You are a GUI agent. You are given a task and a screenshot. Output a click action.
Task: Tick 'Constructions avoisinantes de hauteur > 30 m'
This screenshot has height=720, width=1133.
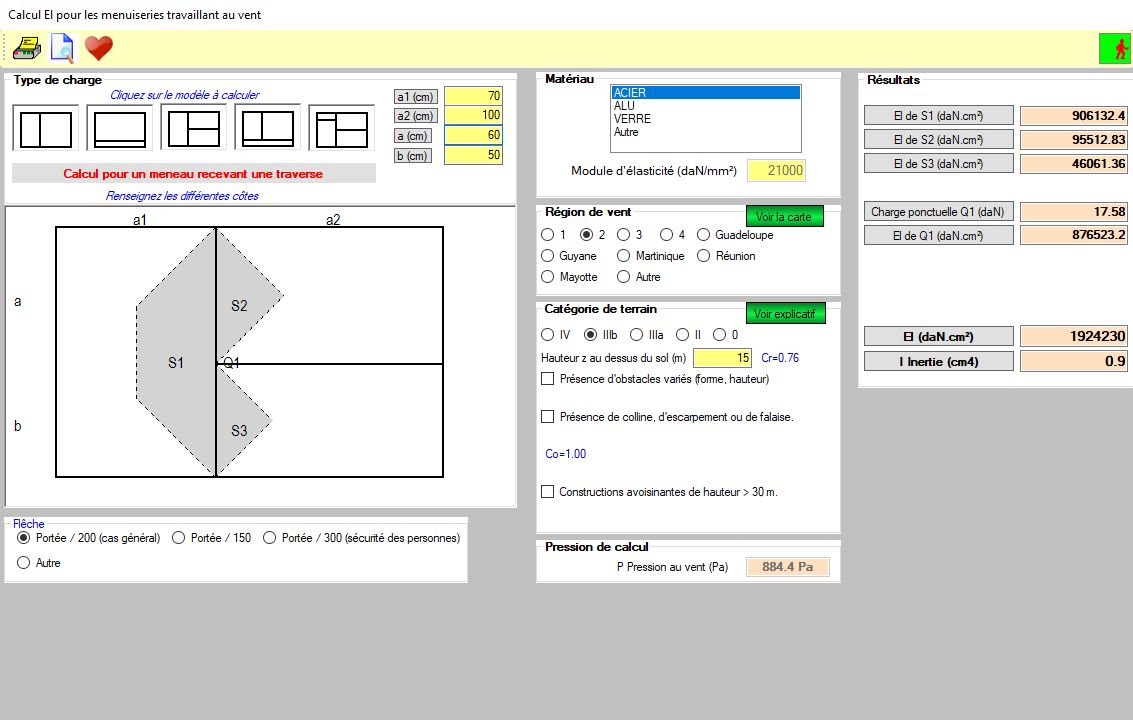pos(547,492)
